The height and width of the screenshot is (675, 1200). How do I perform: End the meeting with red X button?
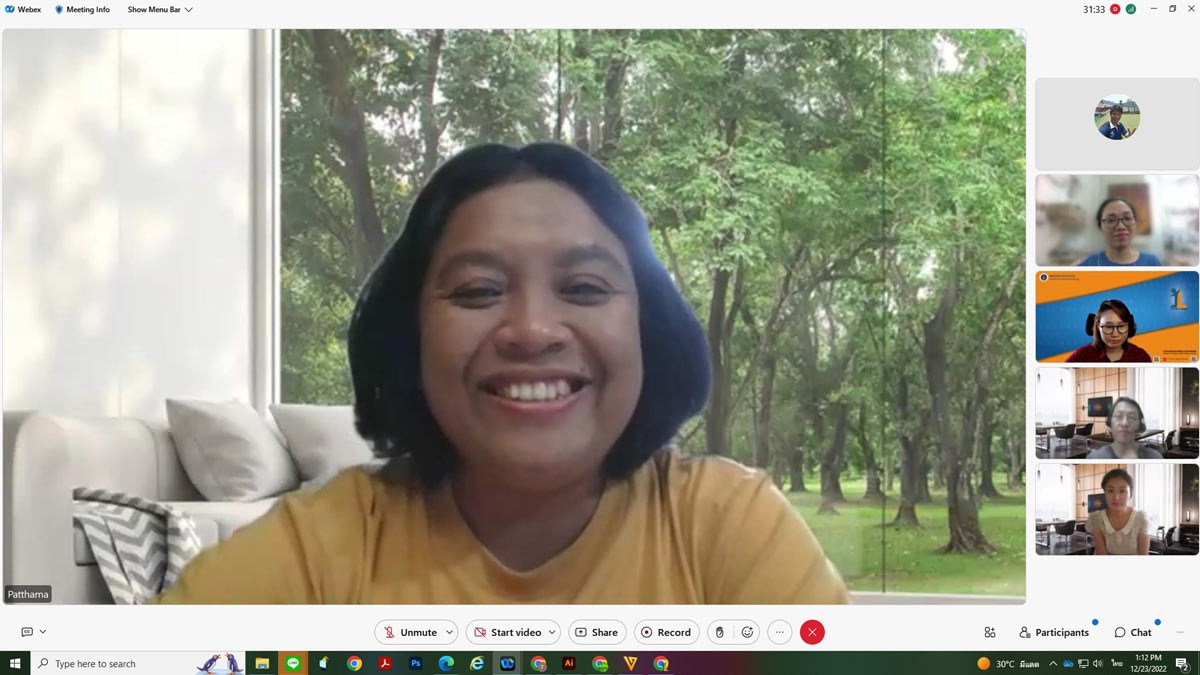click(x=812, y=632)
